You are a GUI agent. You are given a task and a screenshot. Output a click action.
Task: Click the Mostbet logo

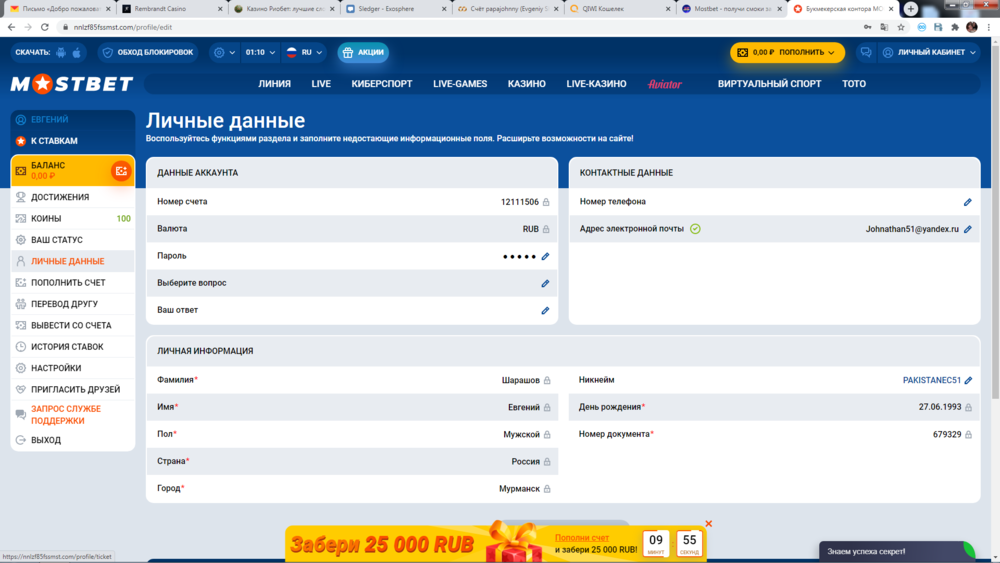(x=71, y=84)
